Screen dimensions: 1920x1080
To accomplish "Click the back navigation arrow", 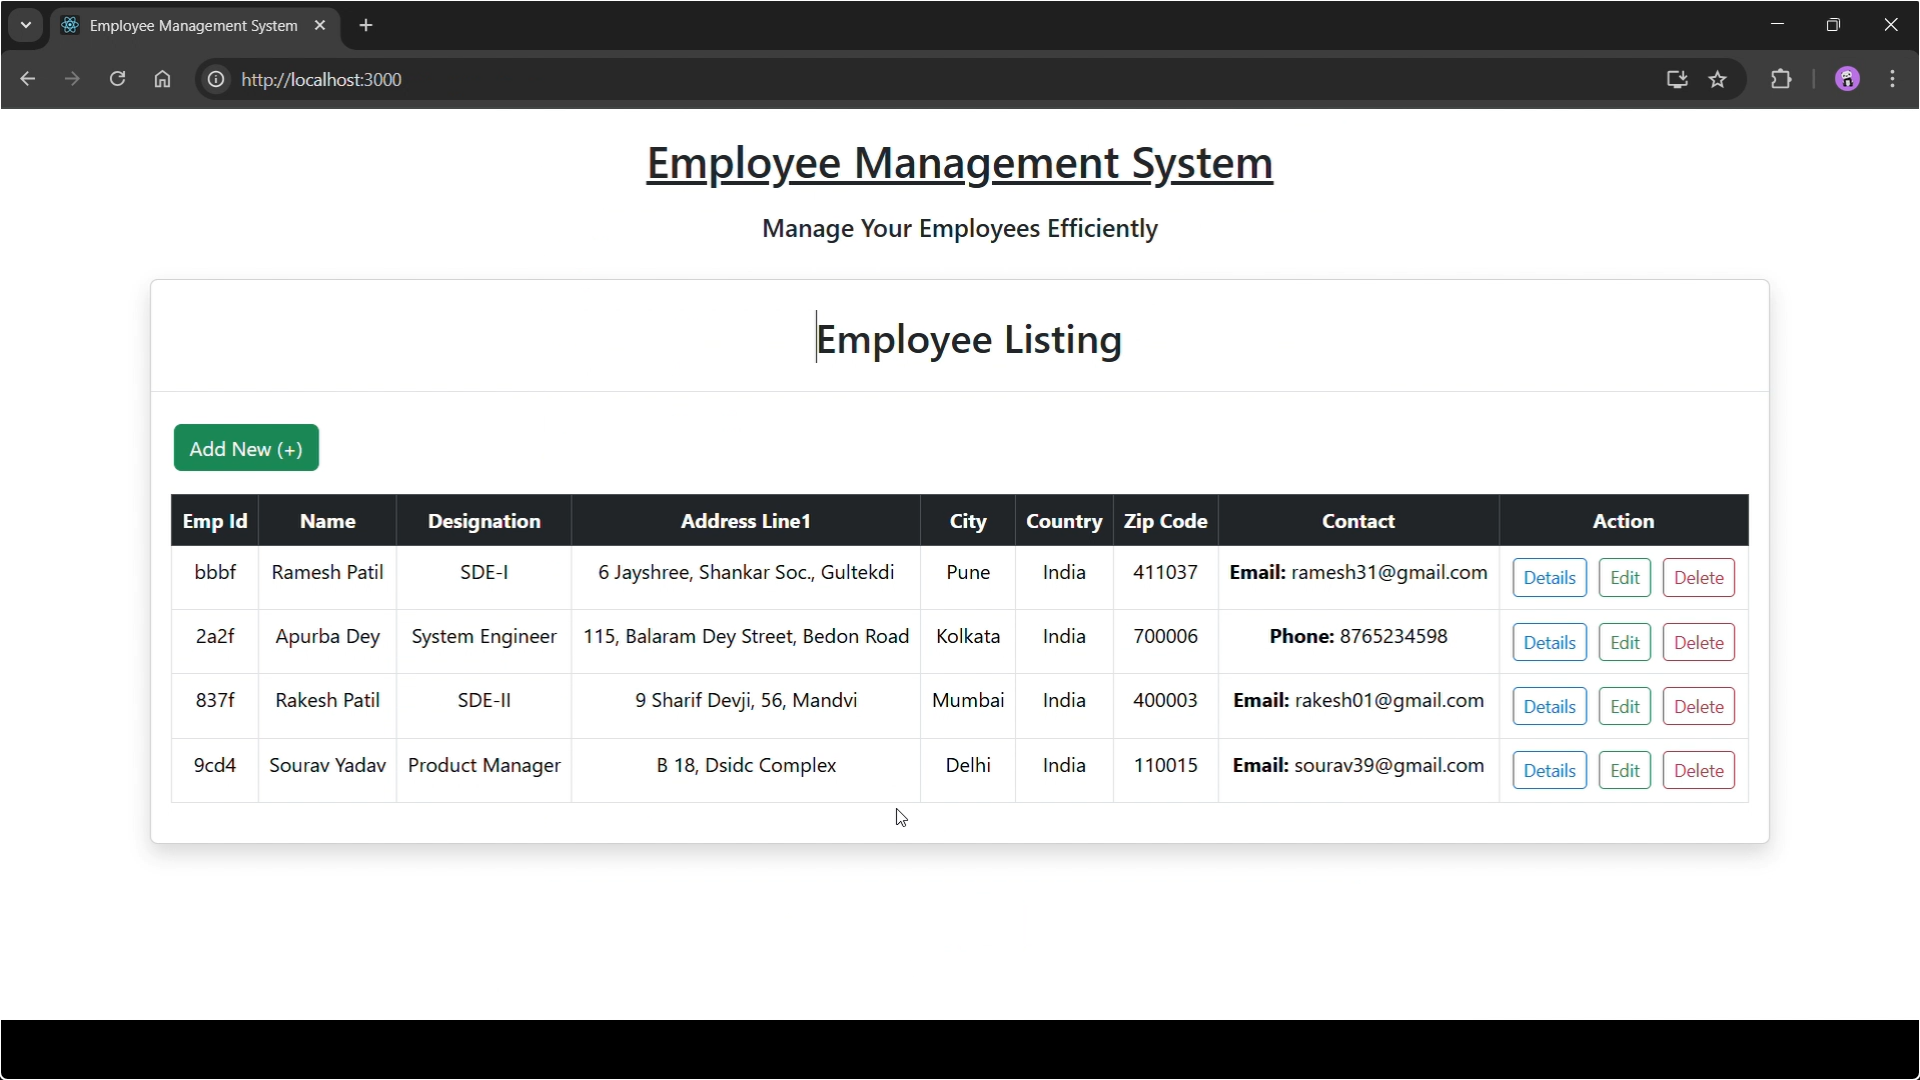I will click(27, 79).
